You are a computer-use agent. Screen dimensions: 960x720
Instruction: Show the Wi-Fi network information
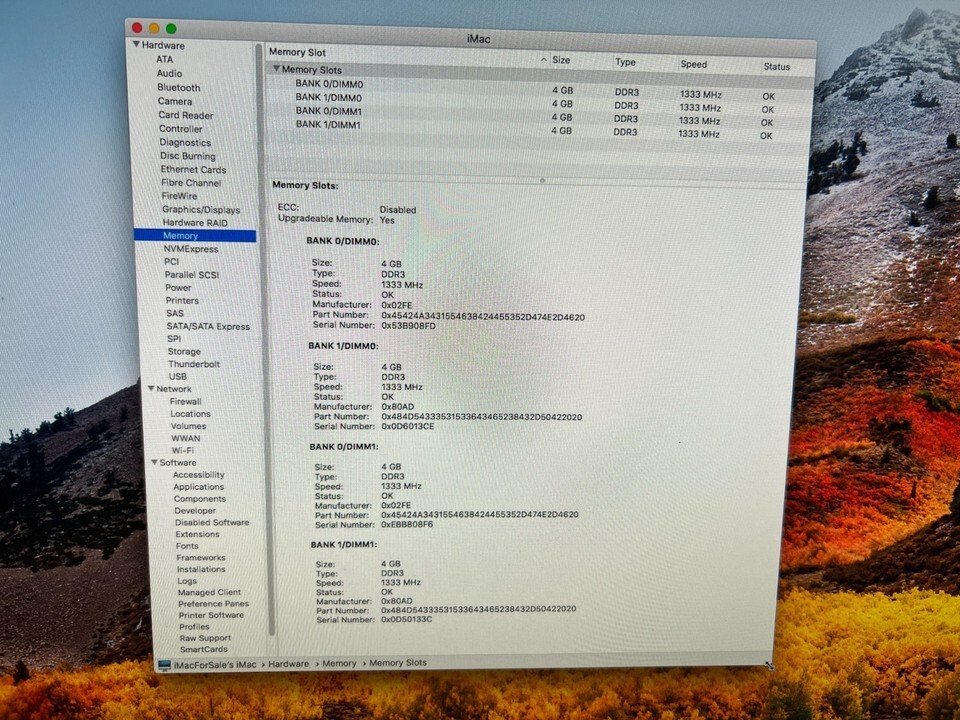click(x=182, y=451)
